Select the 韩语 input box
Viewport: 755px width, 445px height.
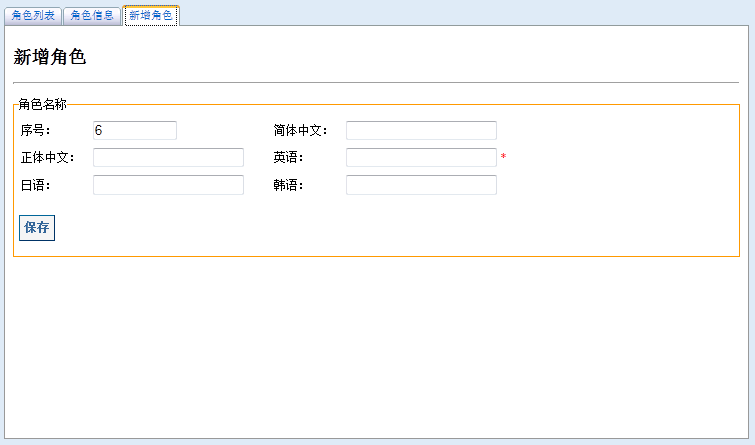pyautogui.click(x=421, y=185)
